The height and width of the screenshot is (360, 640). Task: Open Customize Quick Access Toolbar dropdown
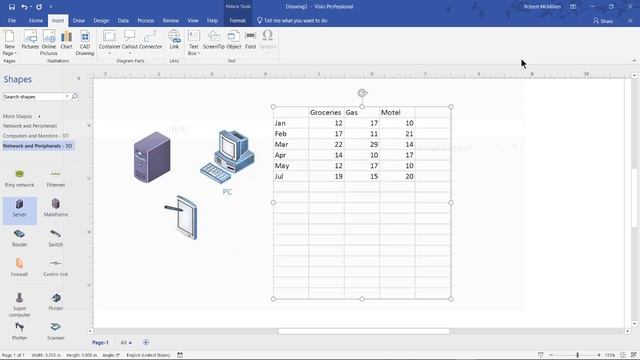(x=51, y=7)
